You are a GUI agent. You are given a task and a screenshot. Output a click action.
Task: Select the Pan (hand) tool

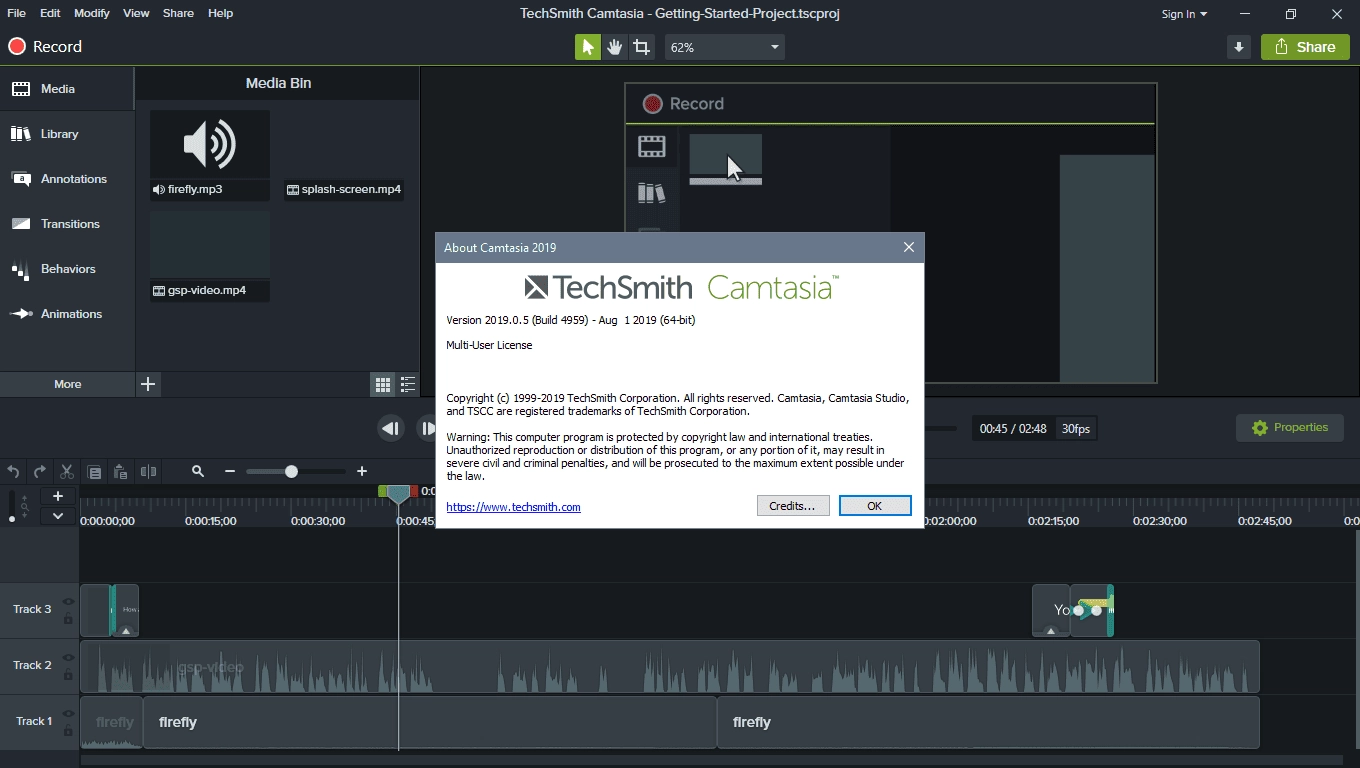[614, 47]
